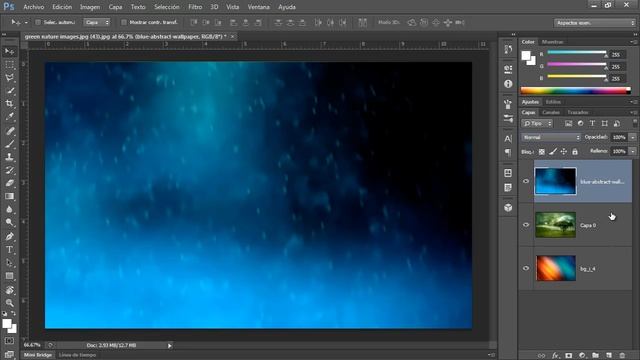Image resolution: width=640 pixels, height=360 pixels.
Task: Filter layers by type layers icon
Action: click(592, 123)
